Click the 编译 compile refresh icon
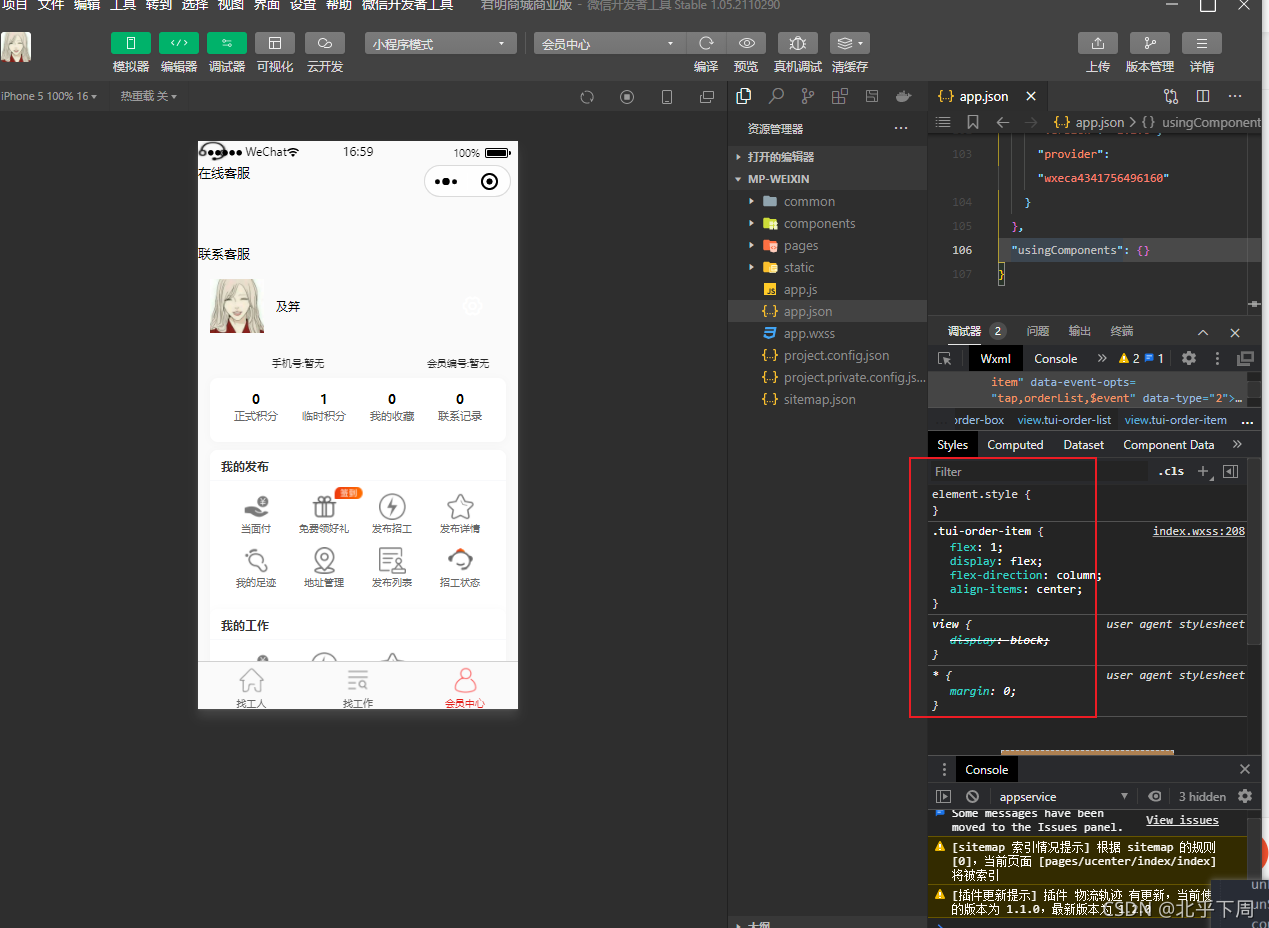Viewport: 1269px width, 928px height. [706, 43]
